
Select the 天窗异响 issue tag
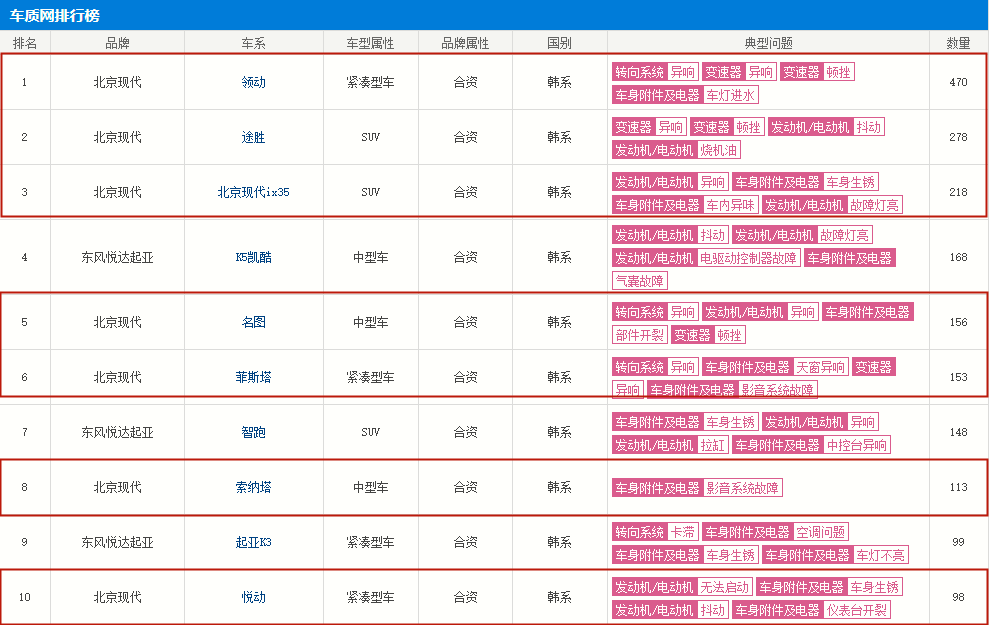click(821, 367)
